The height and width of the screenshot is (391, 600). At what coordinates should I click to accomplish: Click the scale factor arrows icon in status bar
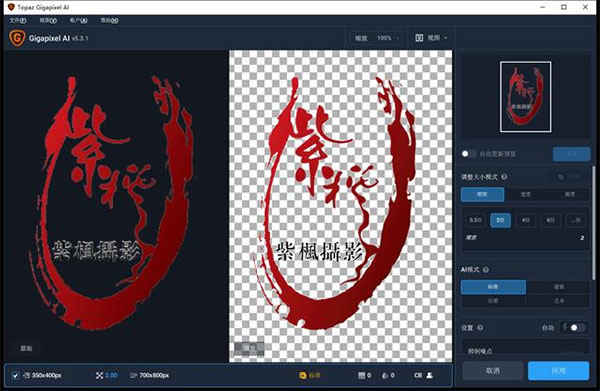[99, 375]
